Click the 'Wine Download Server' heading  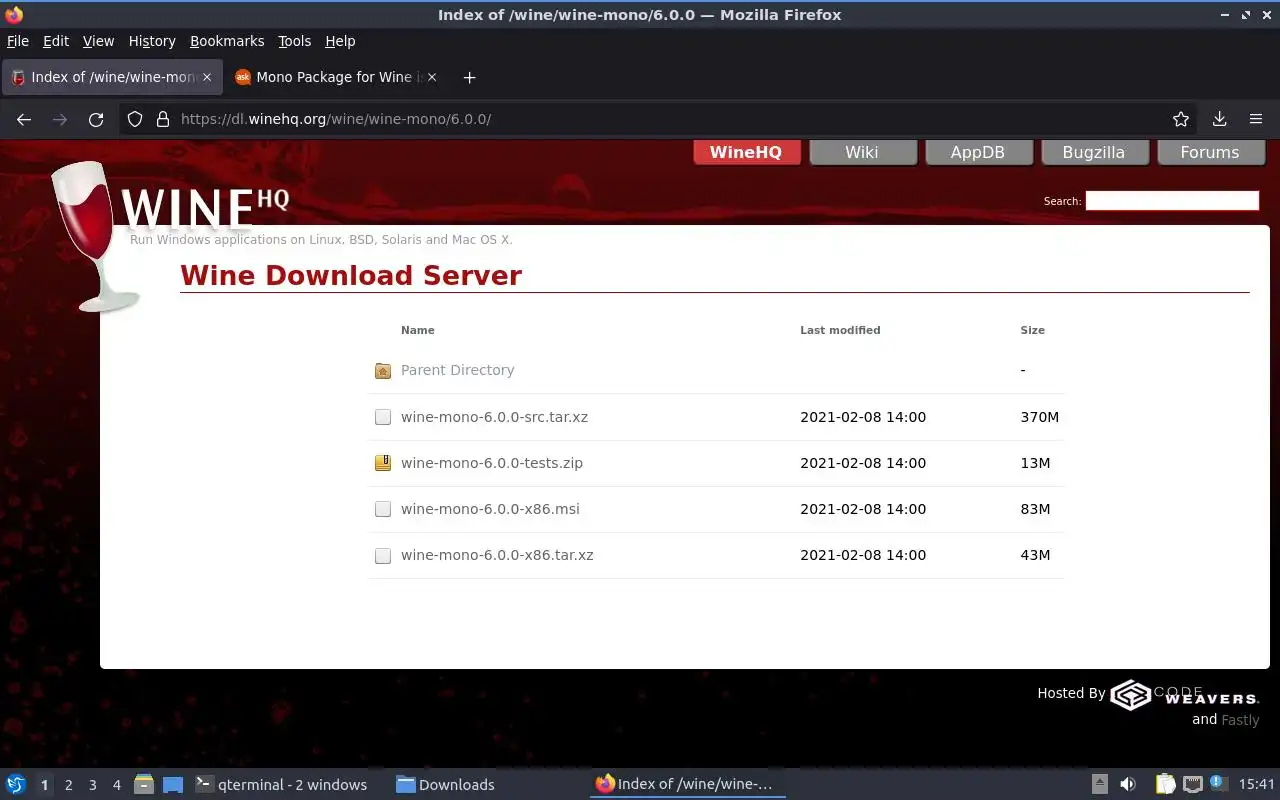(351, 275)
